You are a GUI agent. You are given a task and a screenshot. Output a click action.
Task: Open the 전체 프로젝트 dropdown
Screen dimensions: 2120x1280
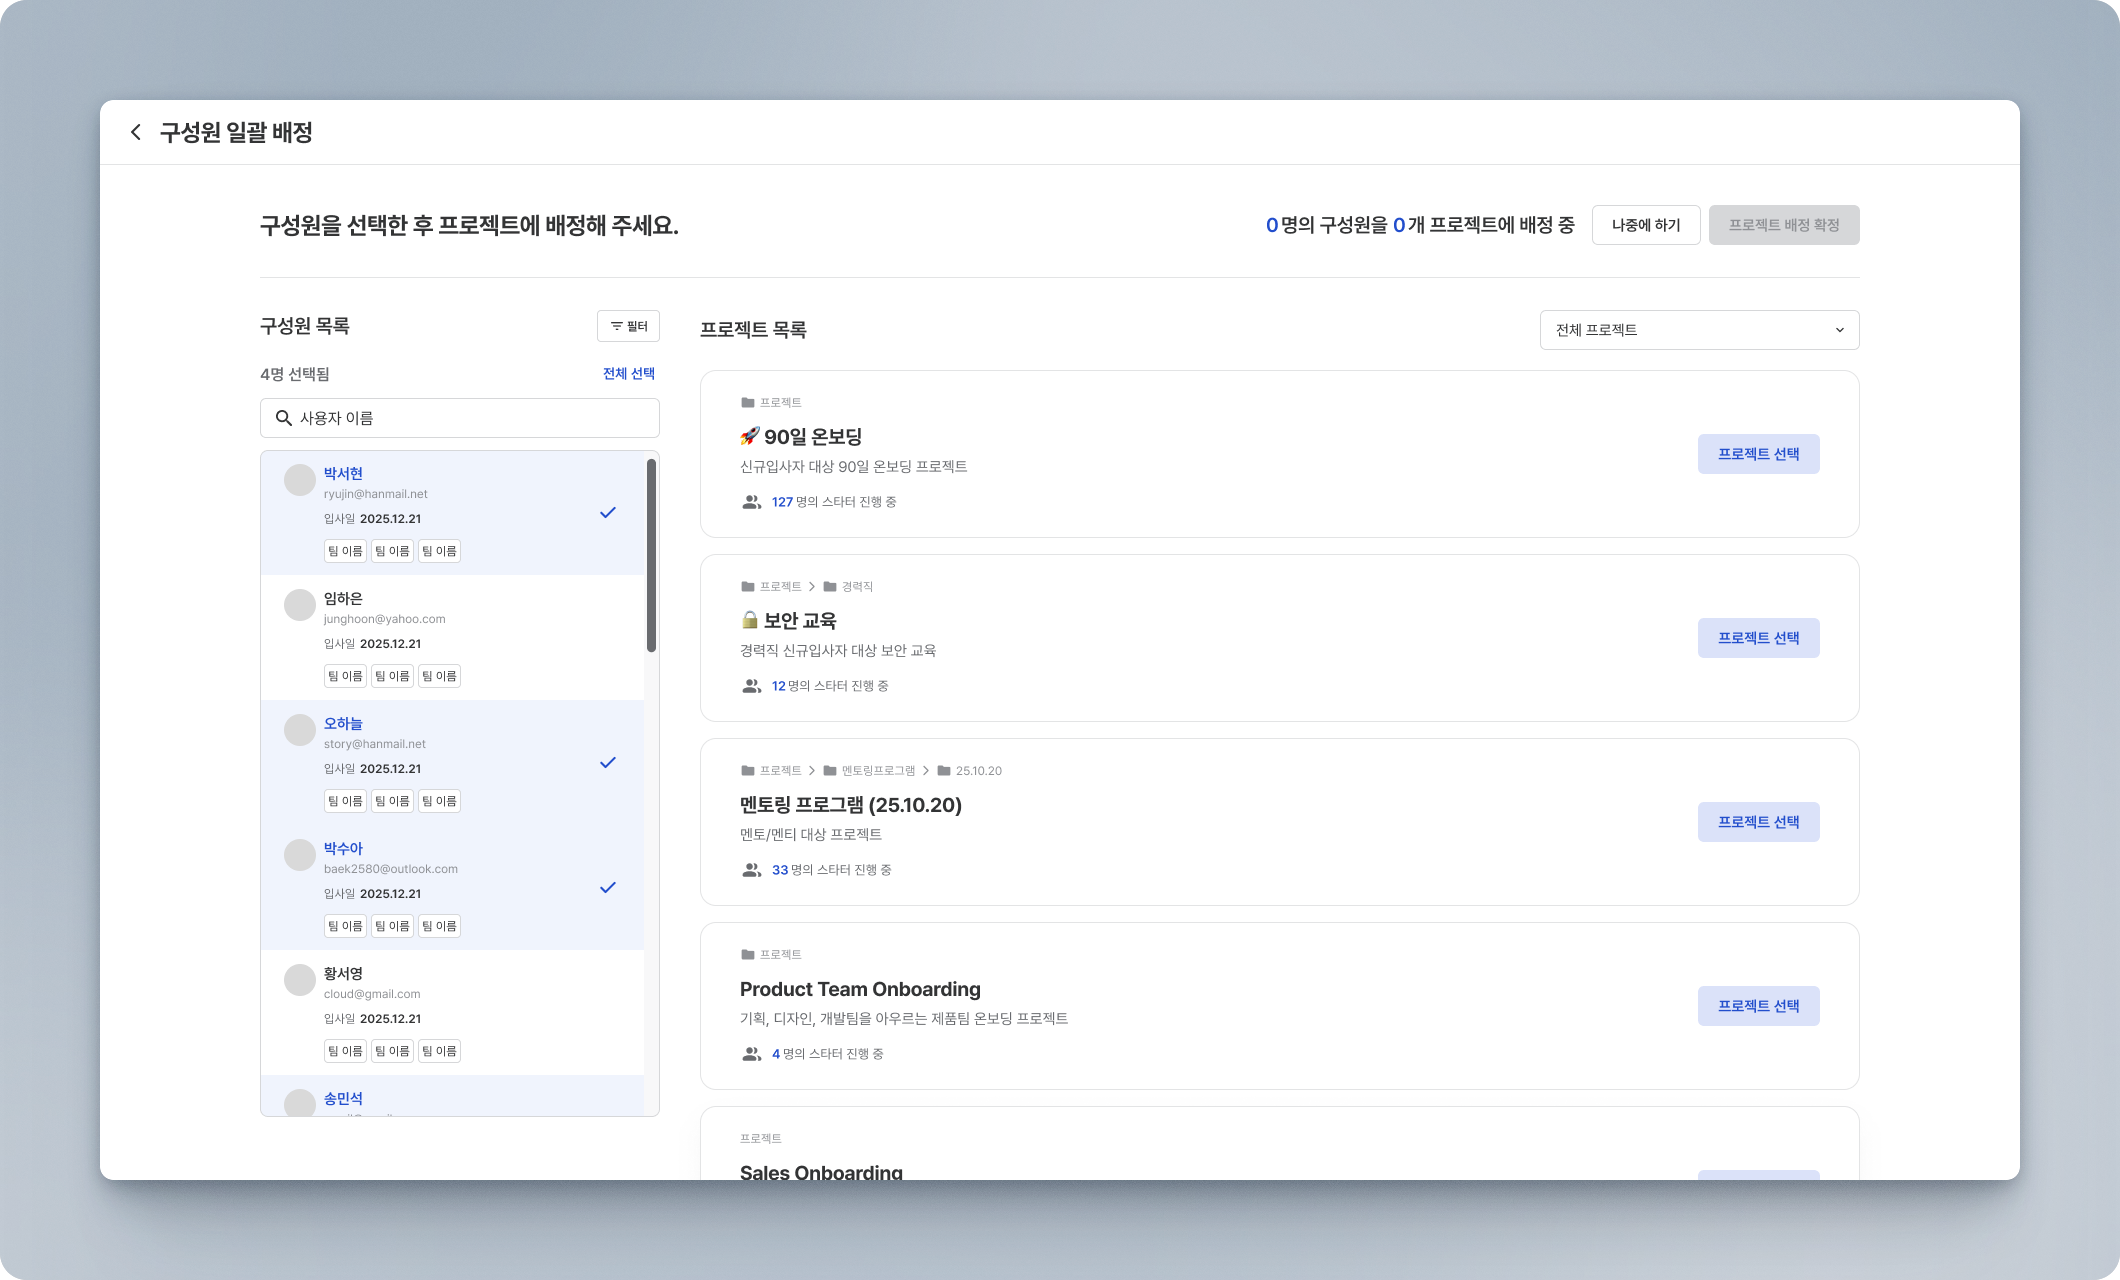(1699, 330)
